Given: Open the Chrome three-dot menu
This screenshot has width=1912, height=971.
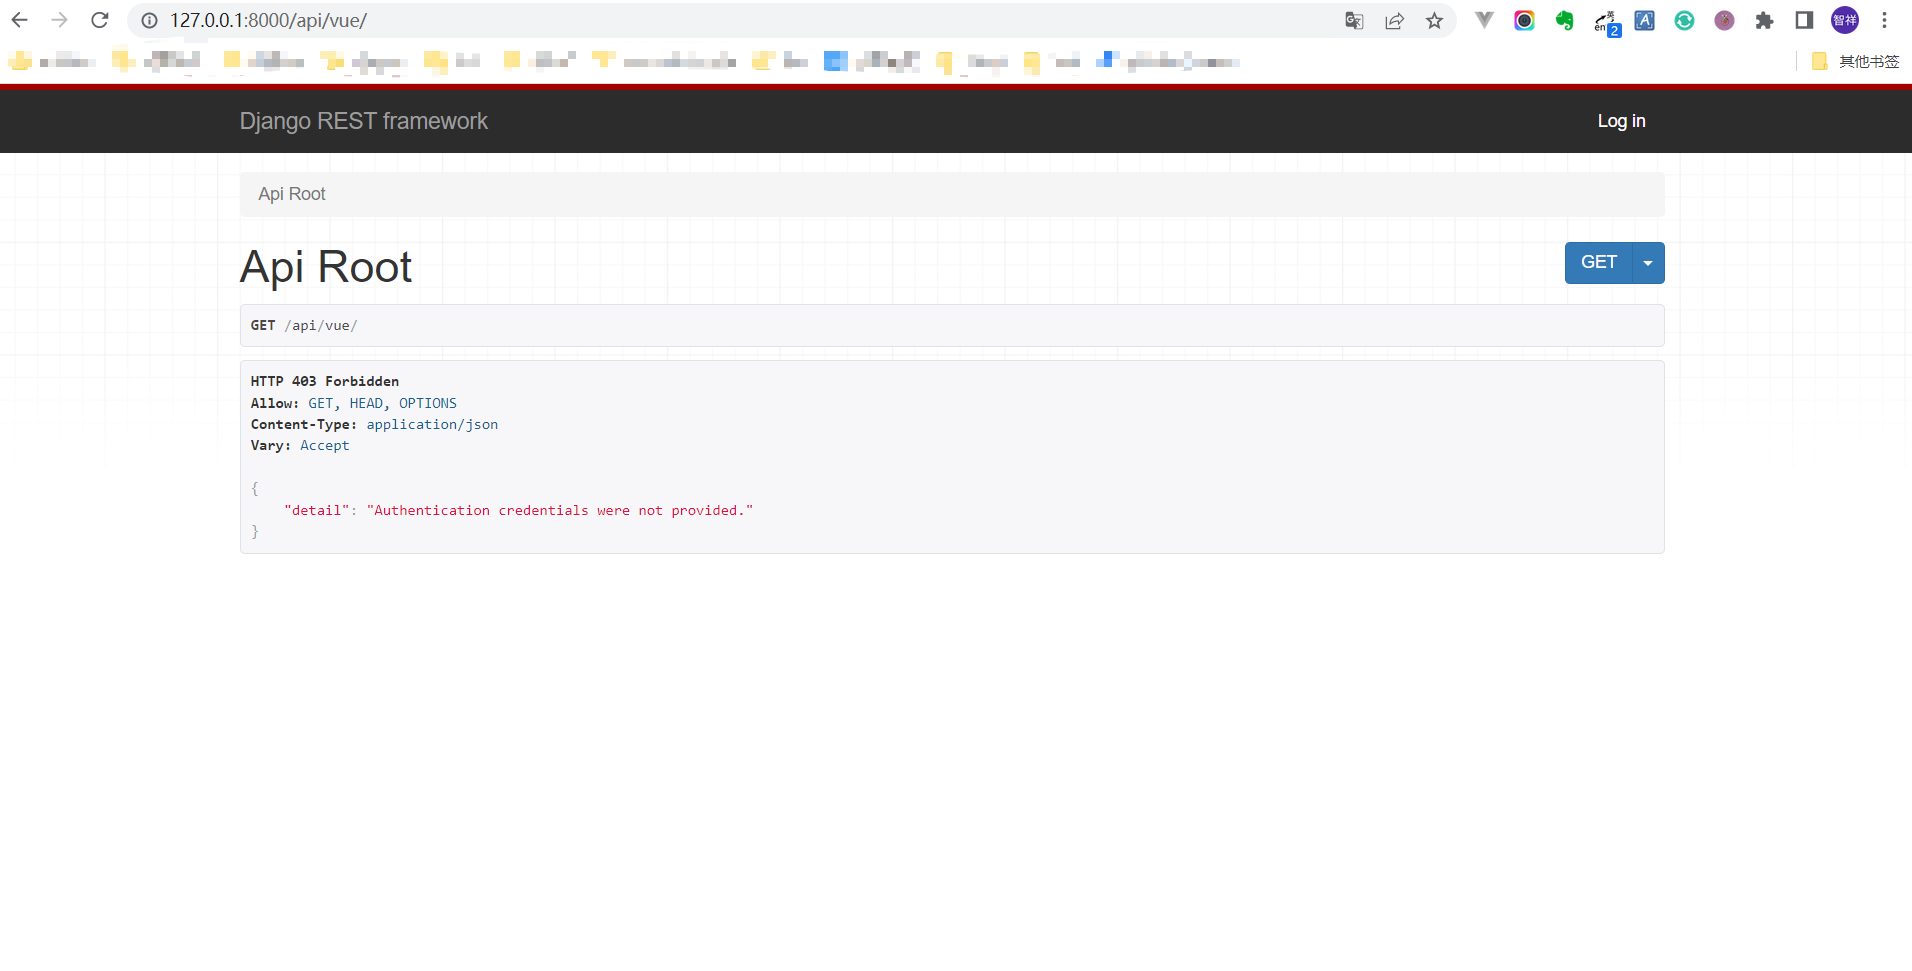Looking at the screenshot, I should tap(1884, 20).
